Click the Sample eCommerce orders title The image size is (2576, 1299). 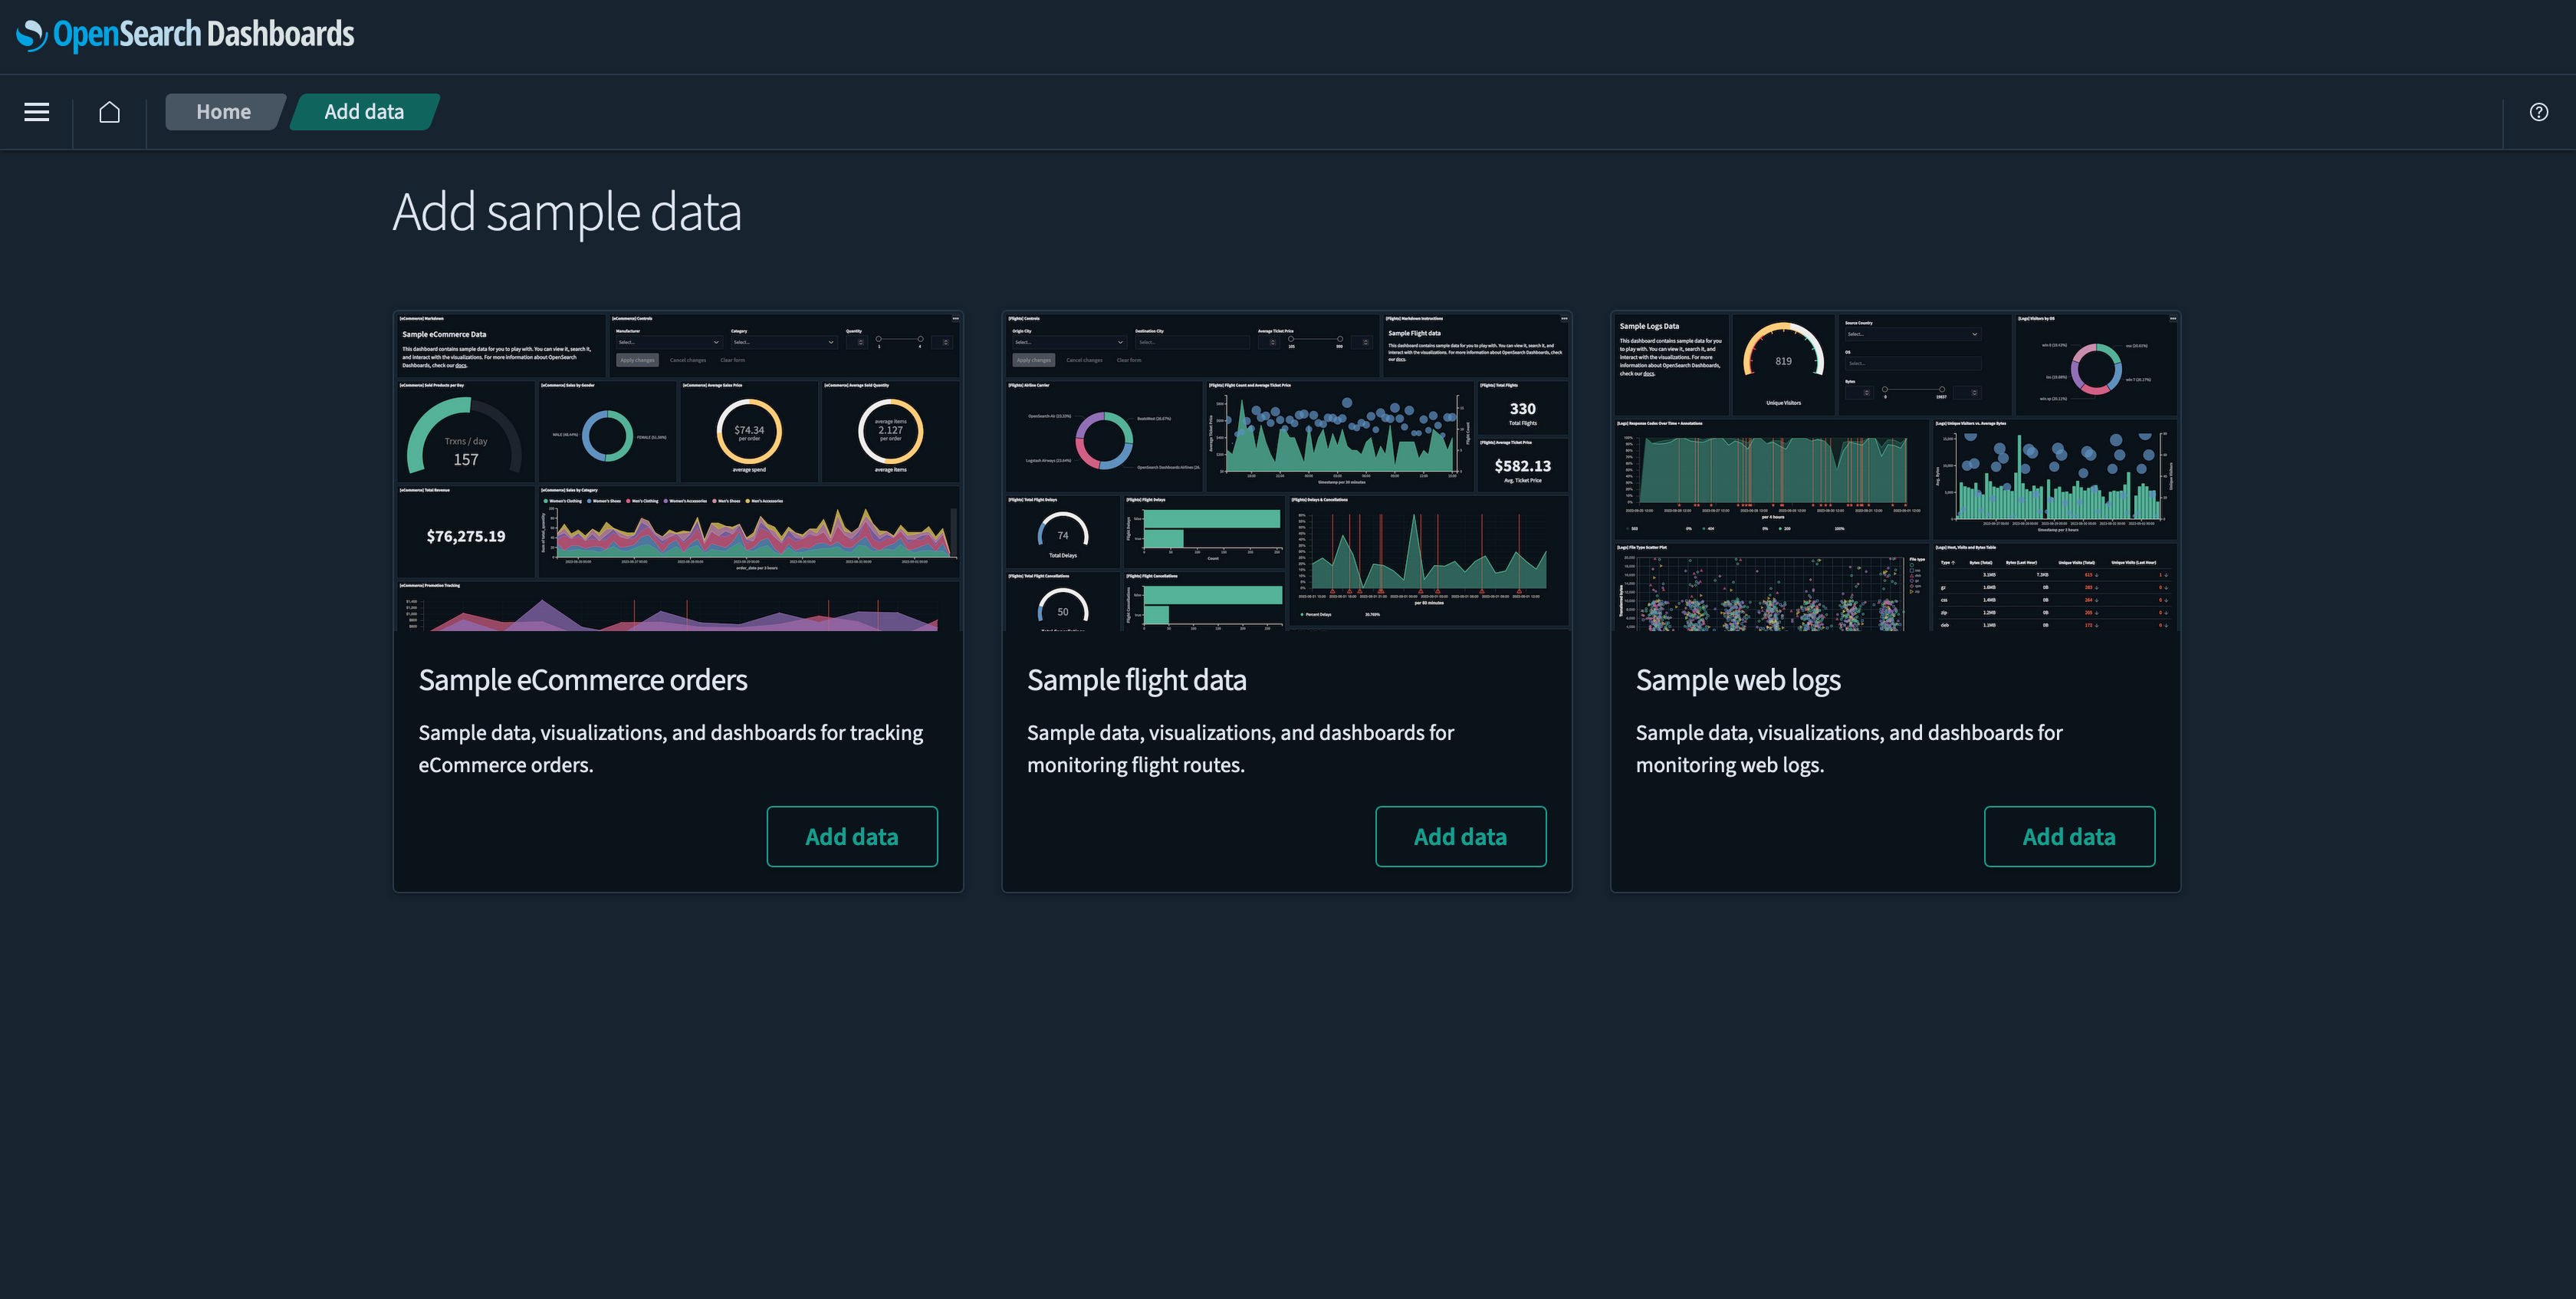pos(583,680)
